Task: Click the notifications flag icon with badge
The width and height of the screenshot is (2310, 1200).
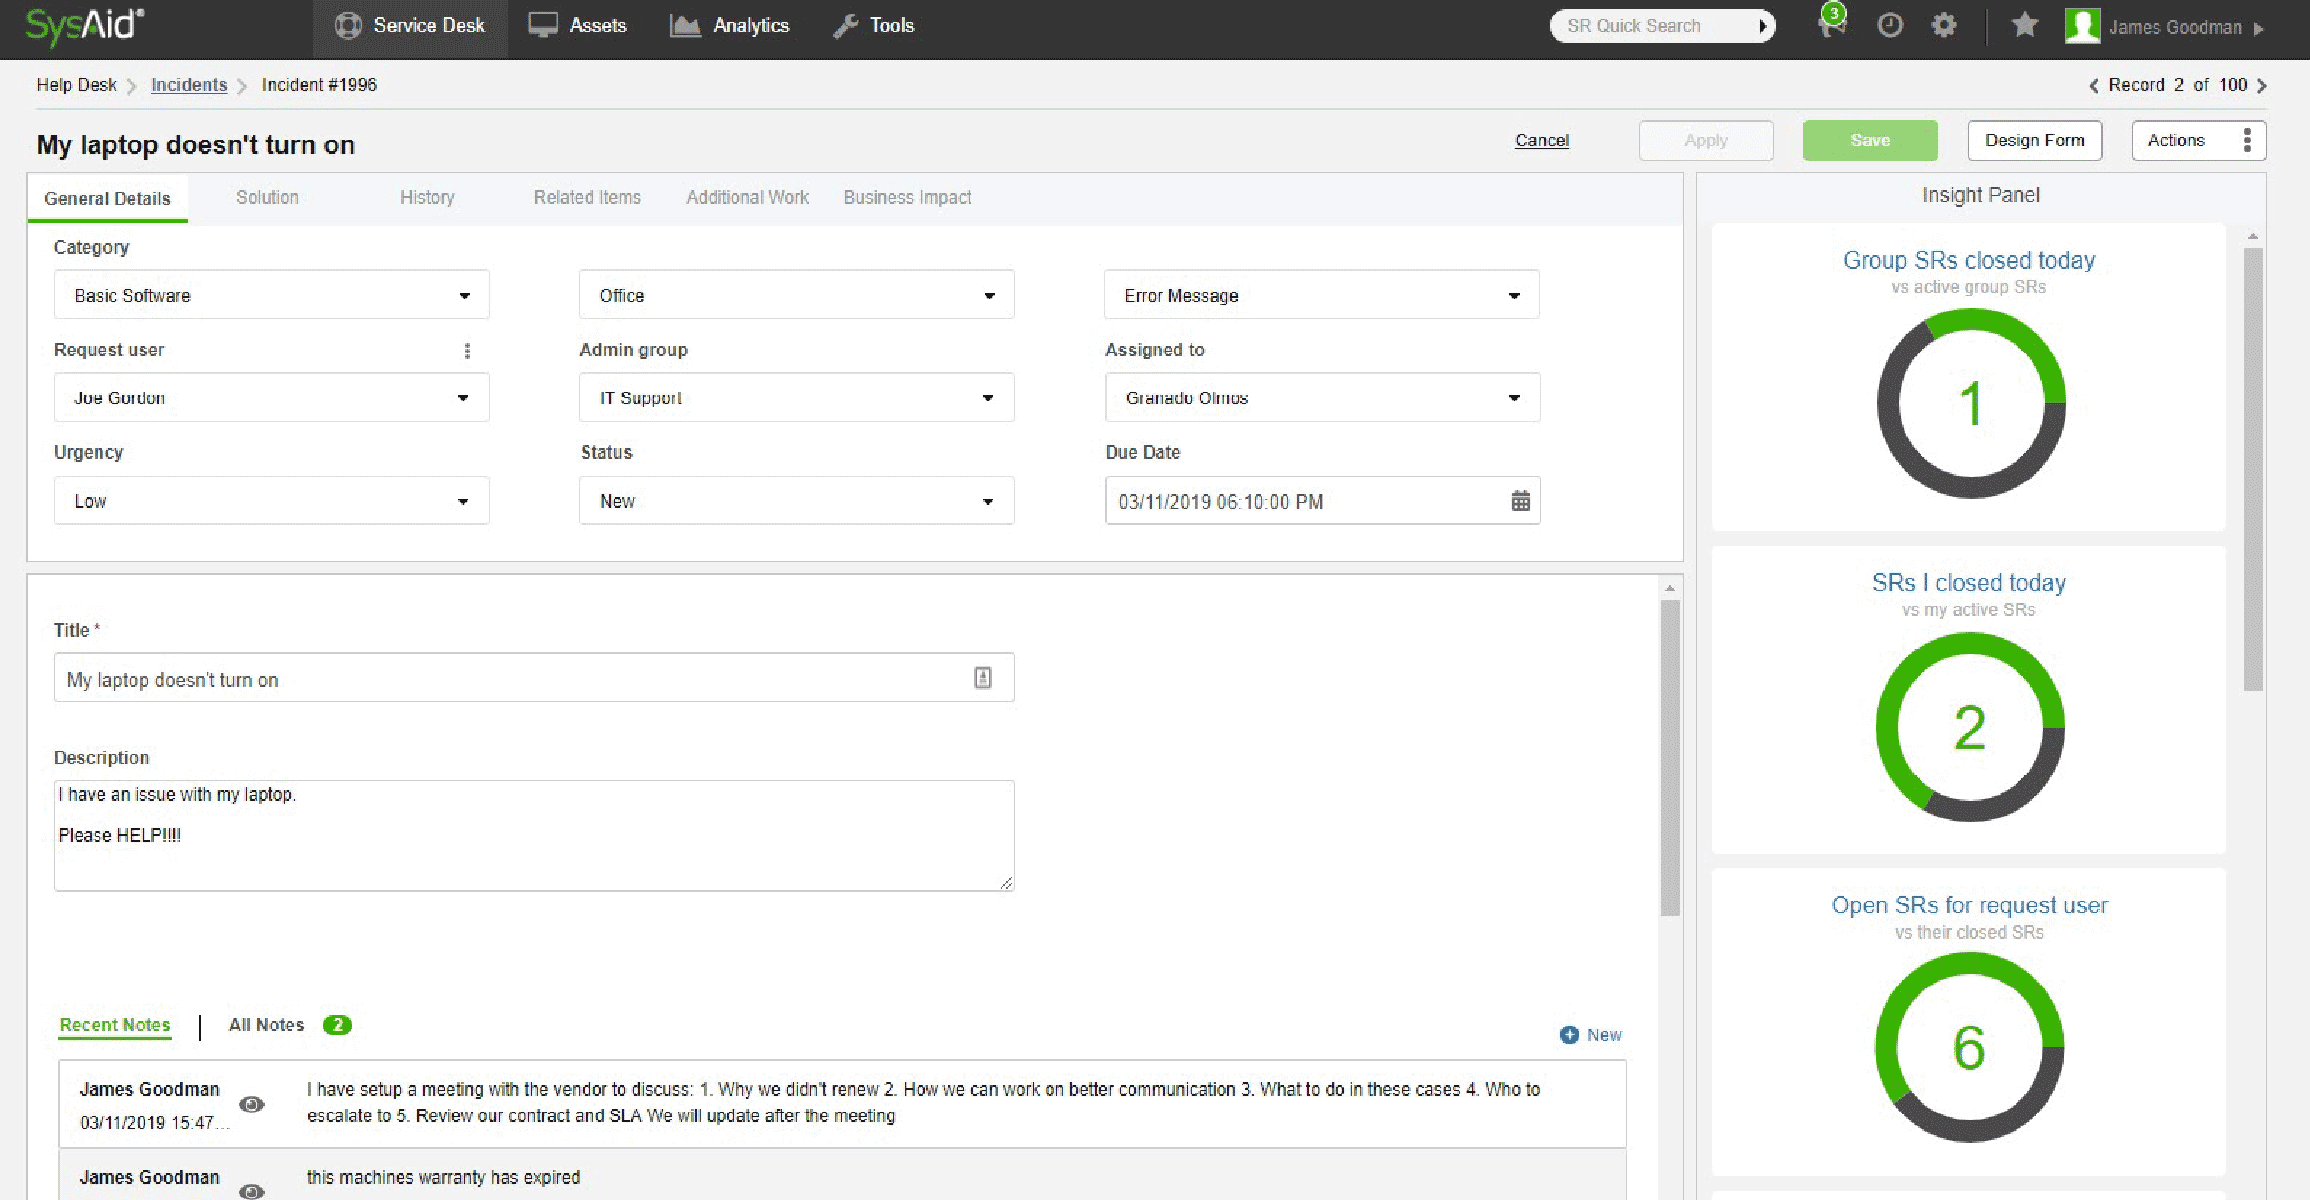Action: point(1831,24)
